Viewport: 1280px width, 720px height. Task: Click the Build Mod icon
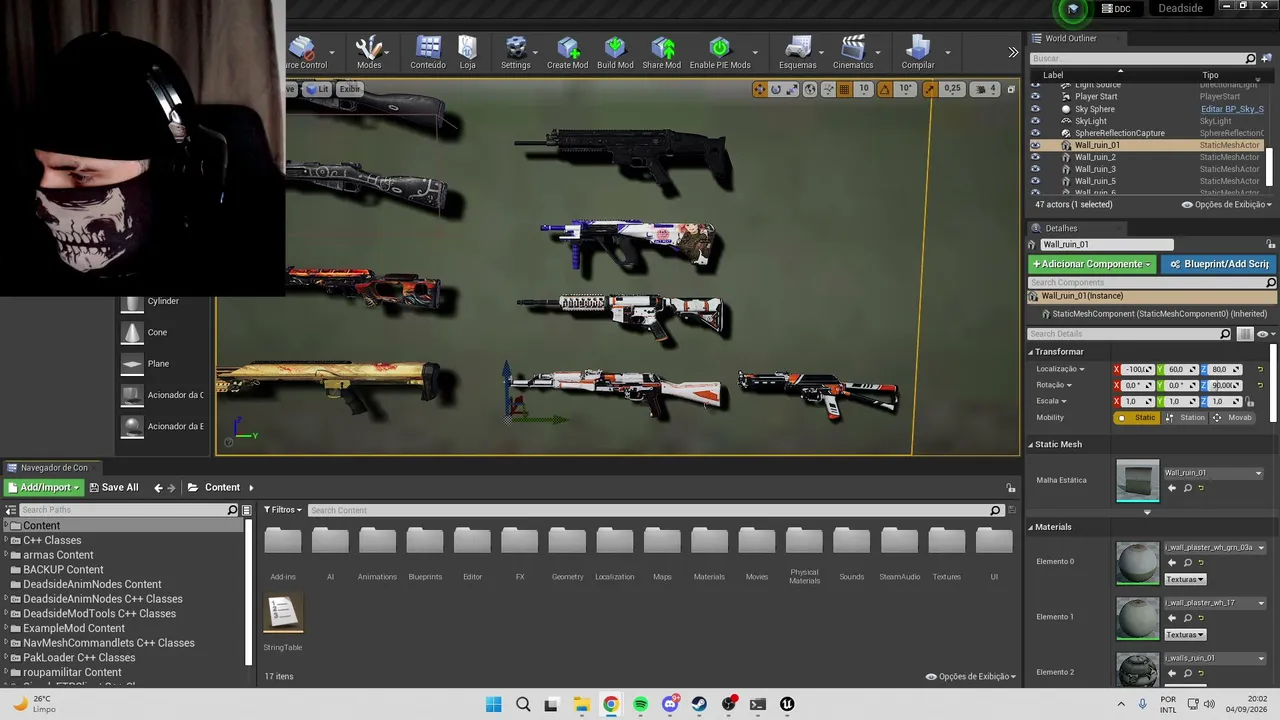(x=615, y=48)
